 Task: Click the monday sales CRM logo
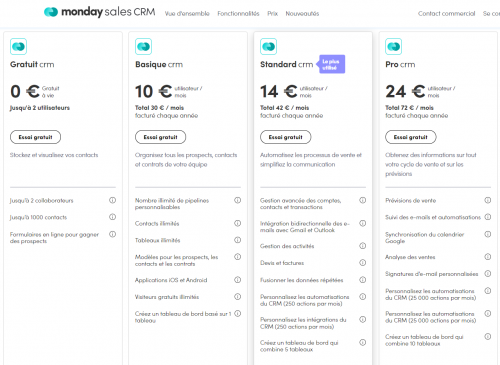(100, 12)
